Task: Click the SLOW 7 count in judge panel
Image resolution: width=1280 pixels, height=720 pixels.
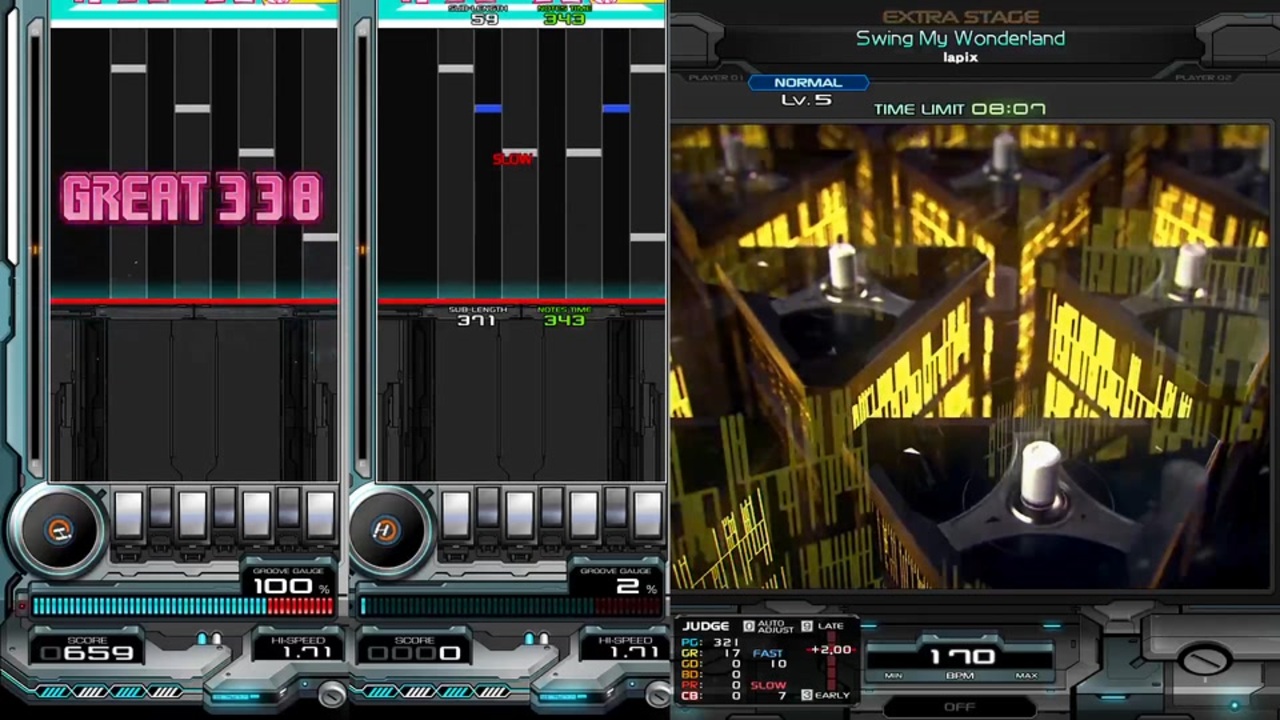Action: [769, 690]
